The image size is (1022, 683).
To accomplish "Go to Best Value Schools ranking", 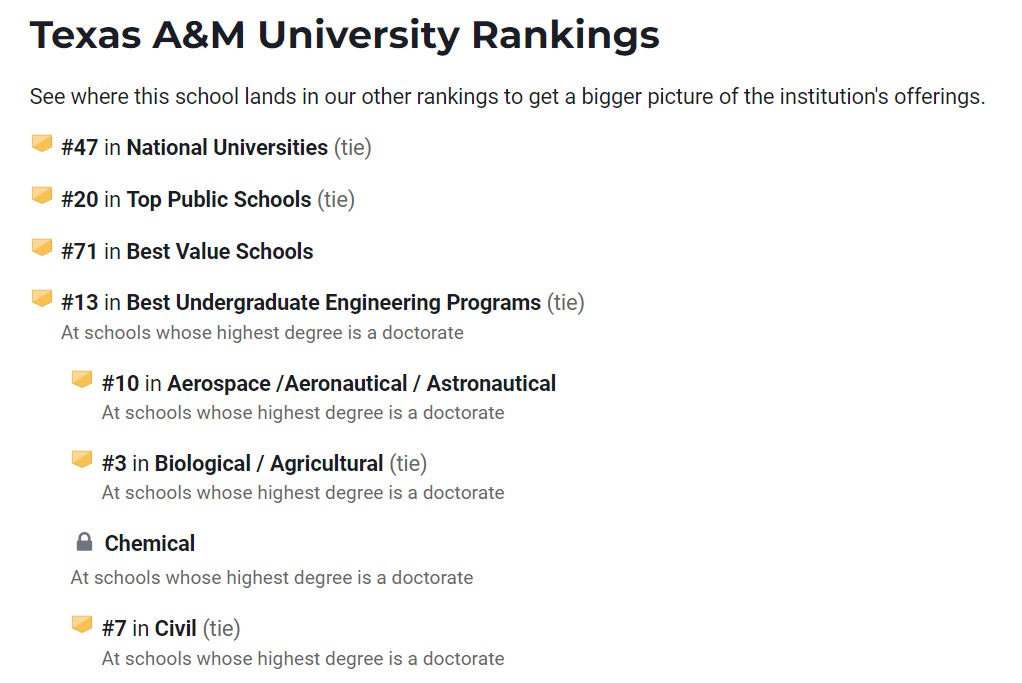I will [219, 252].
